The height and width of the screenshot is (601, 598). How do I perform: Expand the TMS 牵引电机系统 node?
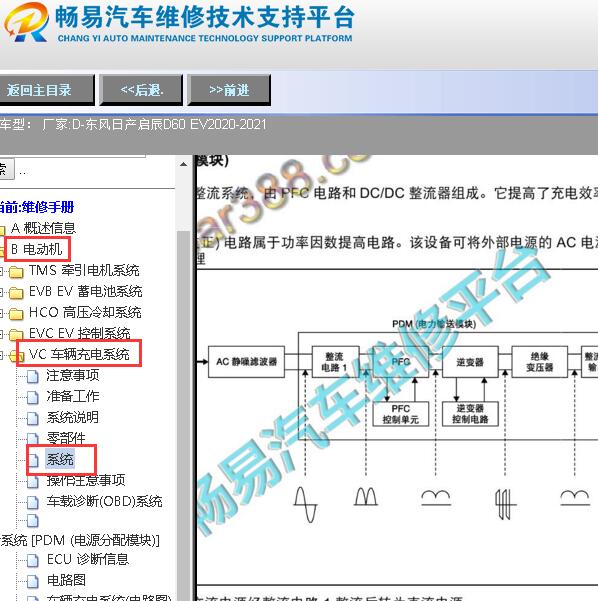(2, 272)
